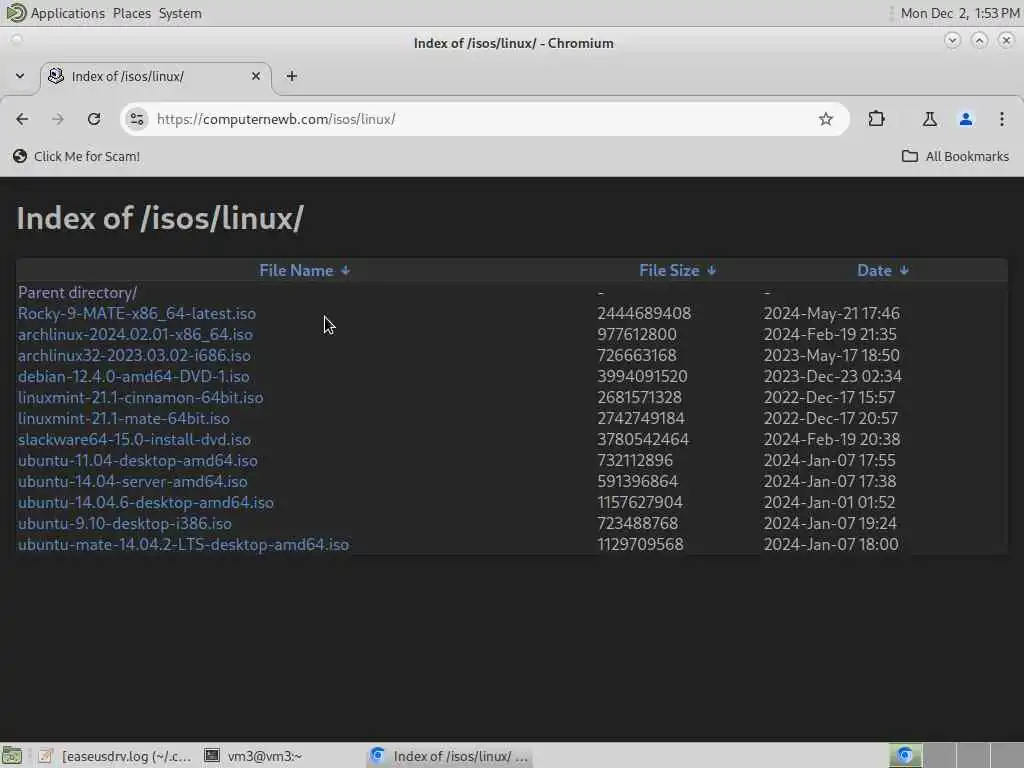Click date 2022-Dec-17 20:57
The image size is (1024, 768).
(831, 418)
